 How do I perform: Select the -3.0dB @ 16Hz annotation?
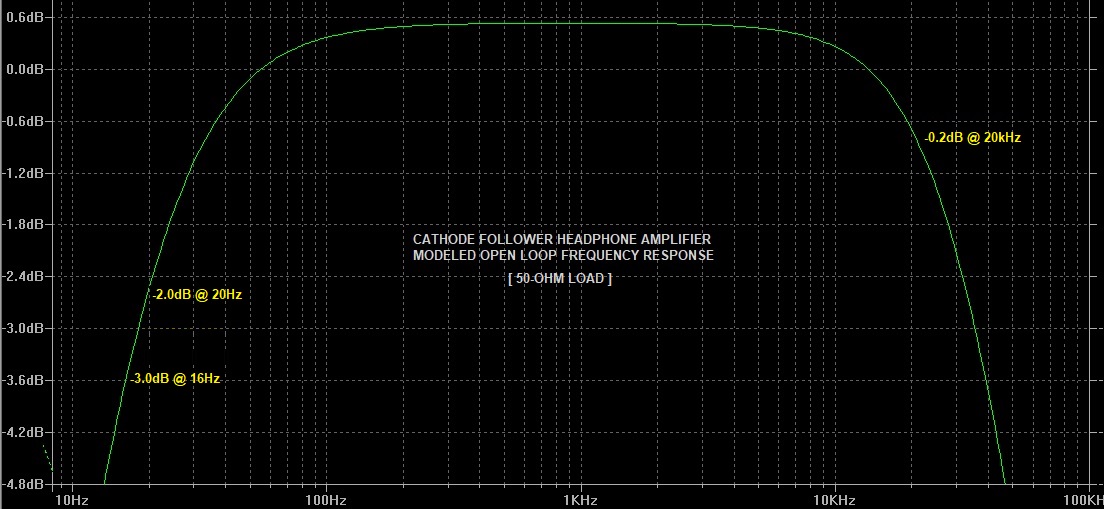point(175,379)
